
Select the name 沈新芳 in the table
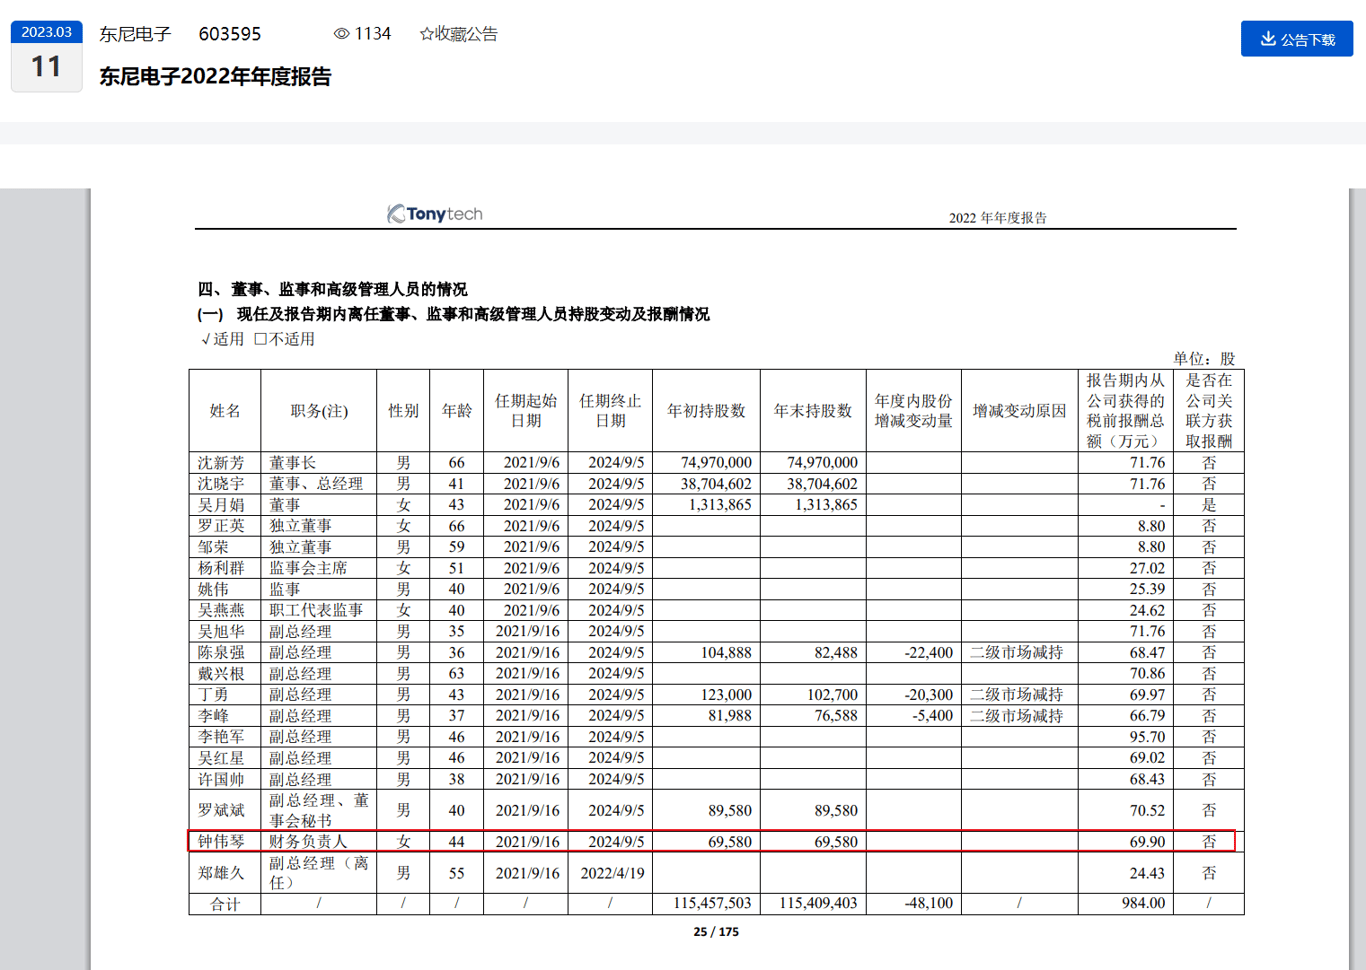coord(221,463)
